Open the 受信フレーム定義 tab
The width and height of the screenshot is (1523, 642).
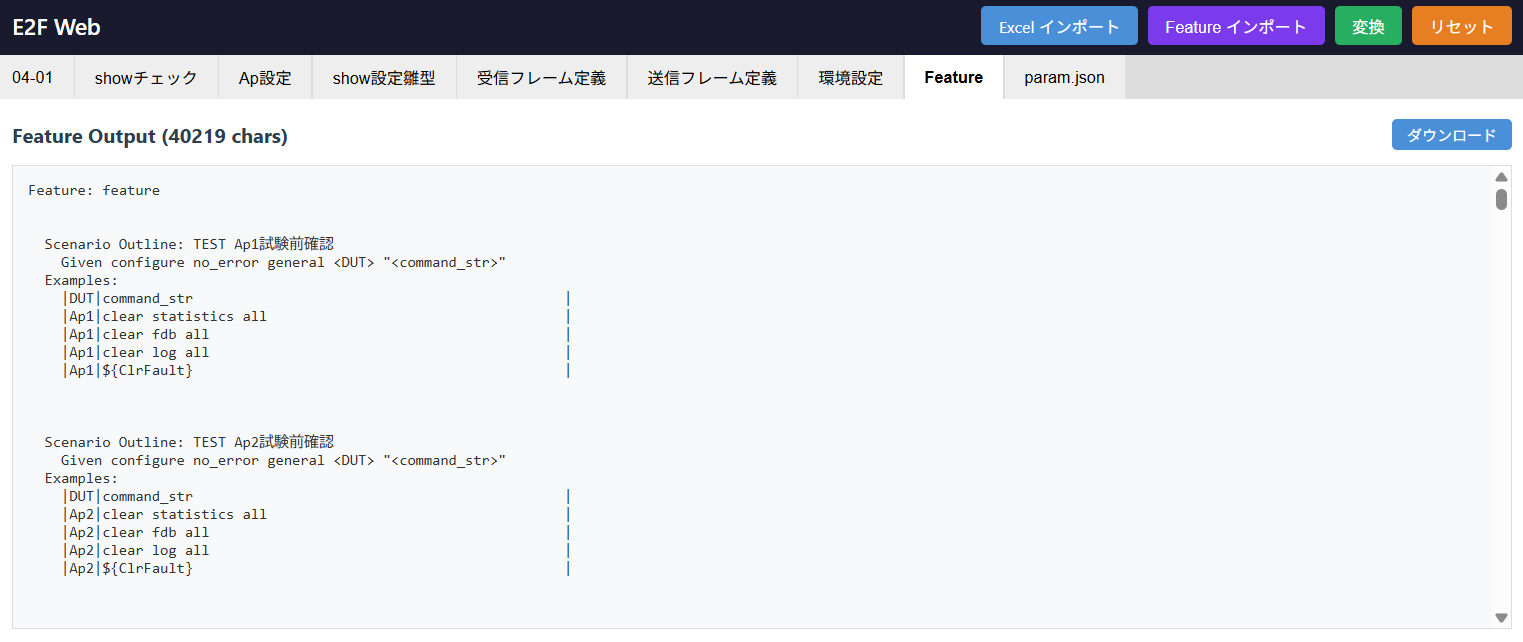[541, 77]
